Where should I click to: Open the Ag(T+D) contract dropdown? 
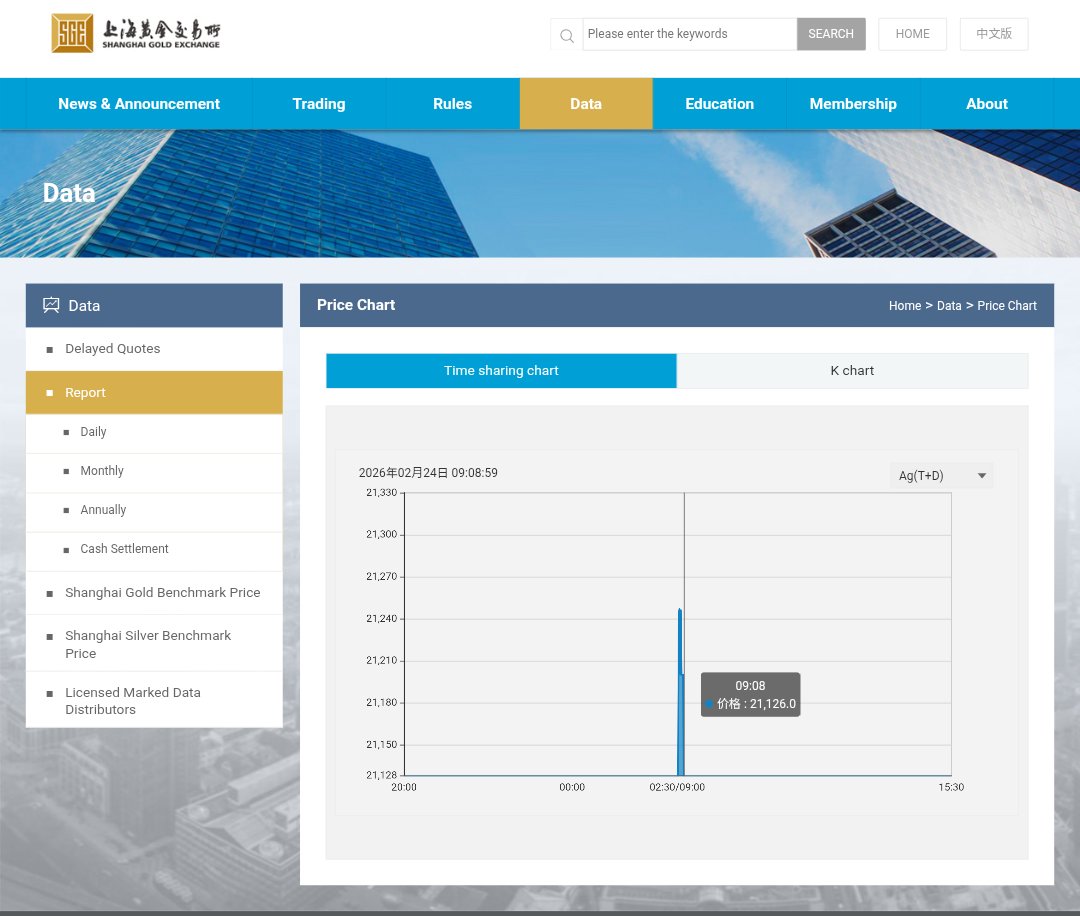941,475
